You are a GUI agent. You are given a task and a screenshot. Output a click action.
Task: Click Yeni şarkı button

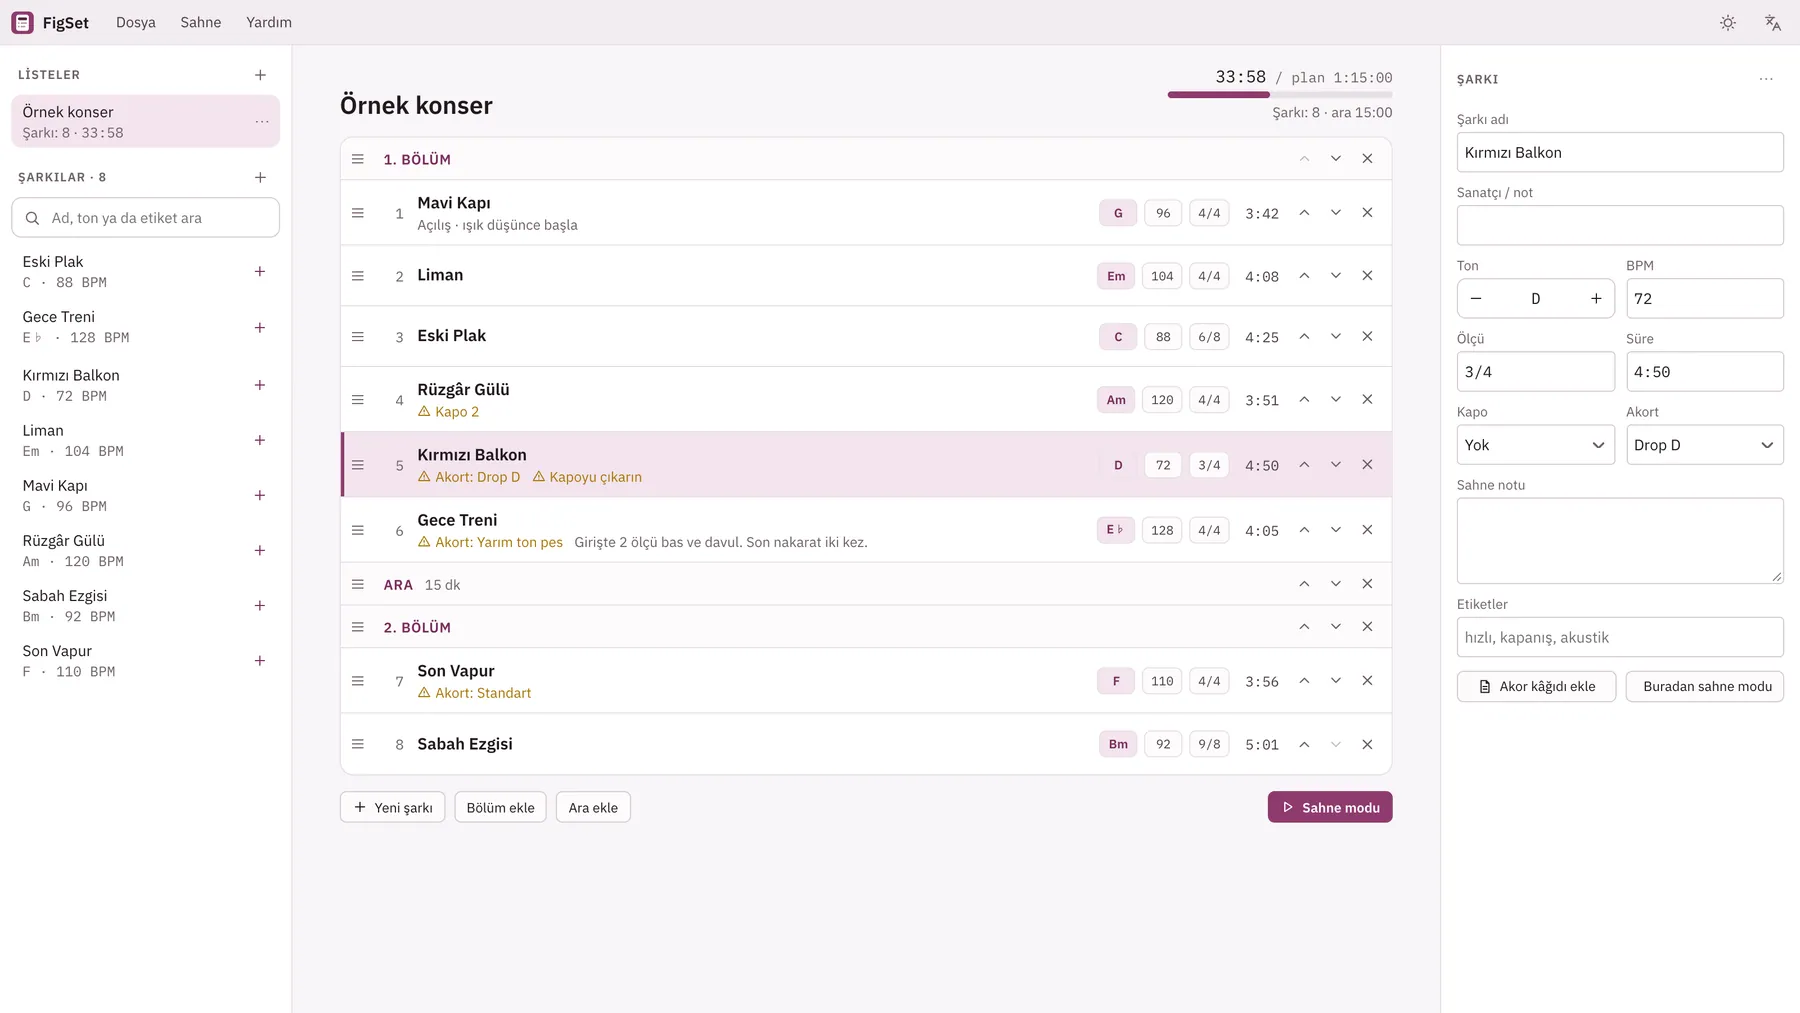click(393, 807)
